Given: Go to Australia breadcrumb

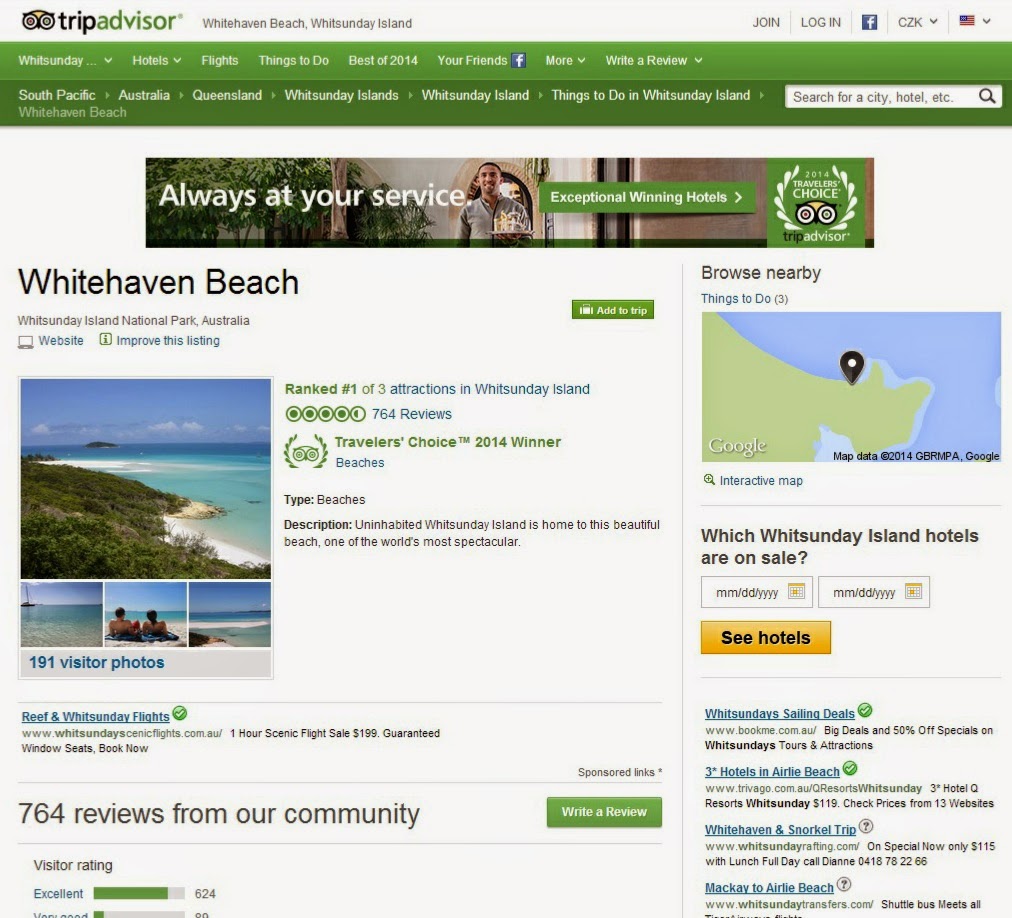Looking at the screenshot, I should pyautogui.click(x=144, y=95).
